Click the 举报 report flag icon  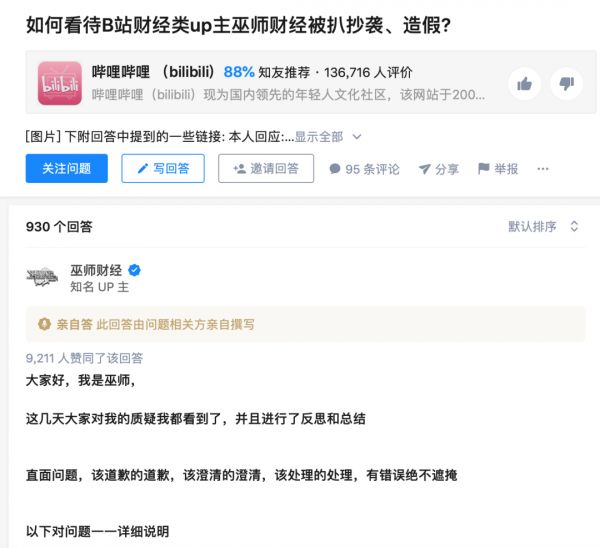click(484, 169)
